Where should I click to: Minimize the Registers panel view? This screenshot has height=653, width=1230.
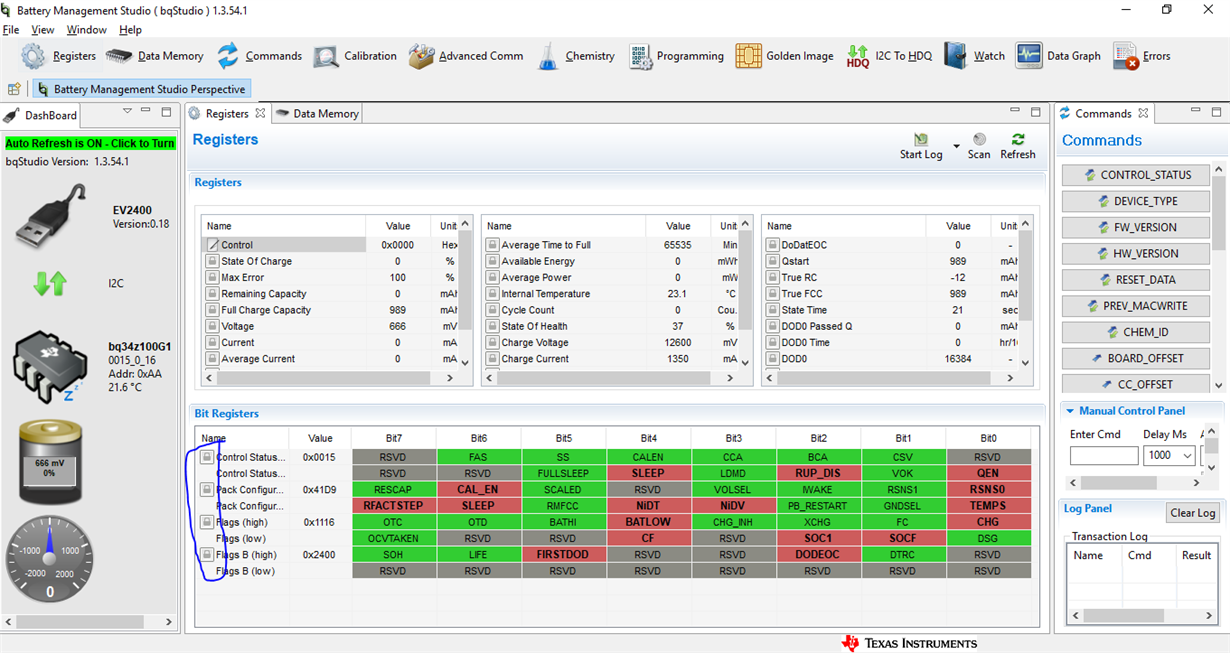[1017, 112]
